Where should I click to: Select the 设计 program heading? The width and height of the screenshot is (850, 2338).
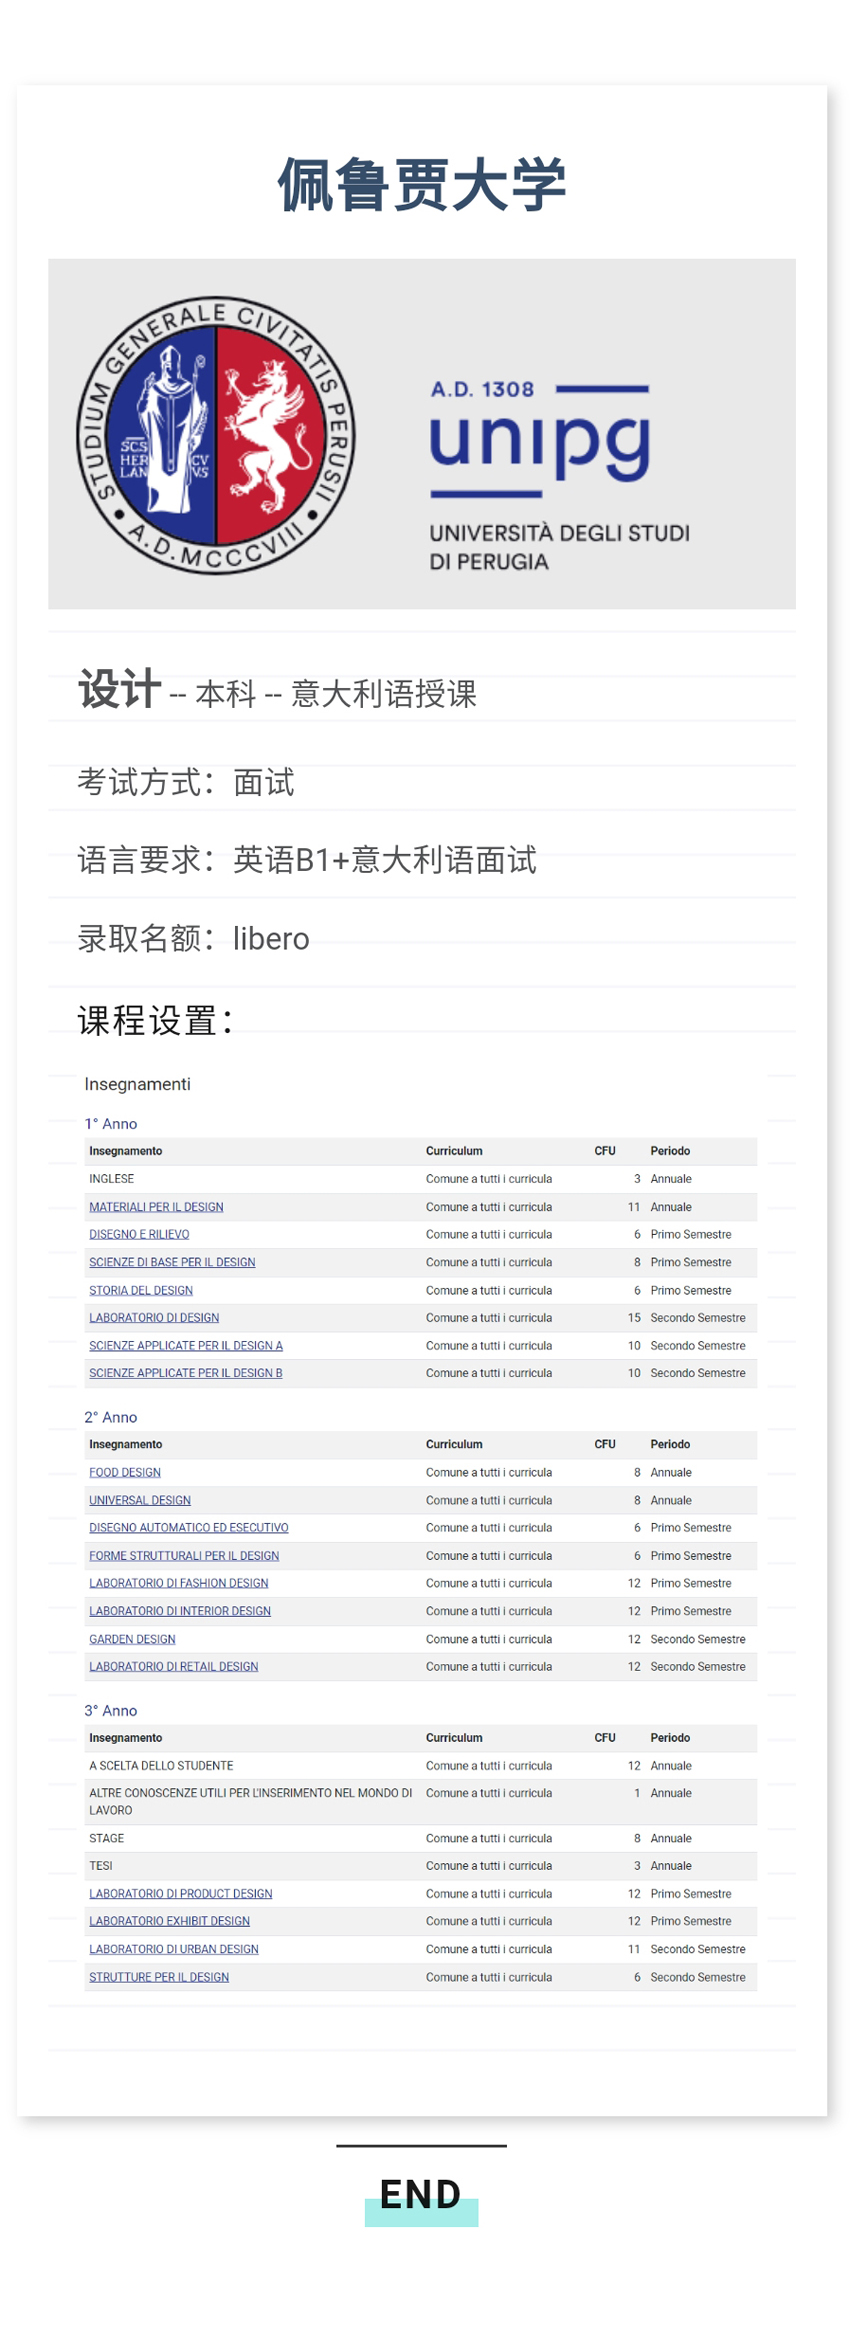click(x=120, y=689)
